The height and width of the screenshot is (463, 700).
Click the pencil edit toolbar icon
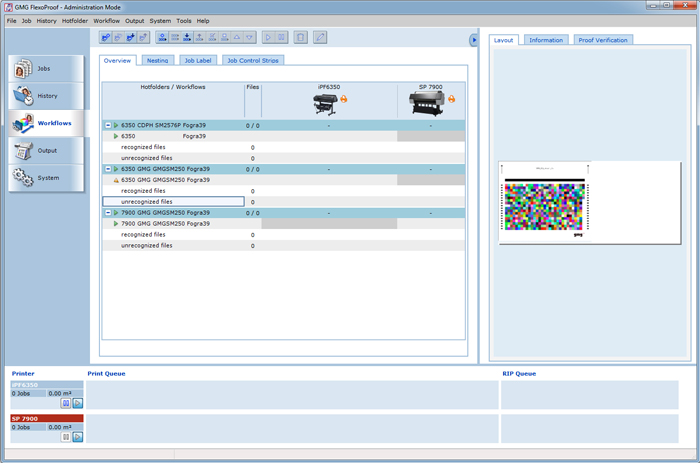(320, 38)
